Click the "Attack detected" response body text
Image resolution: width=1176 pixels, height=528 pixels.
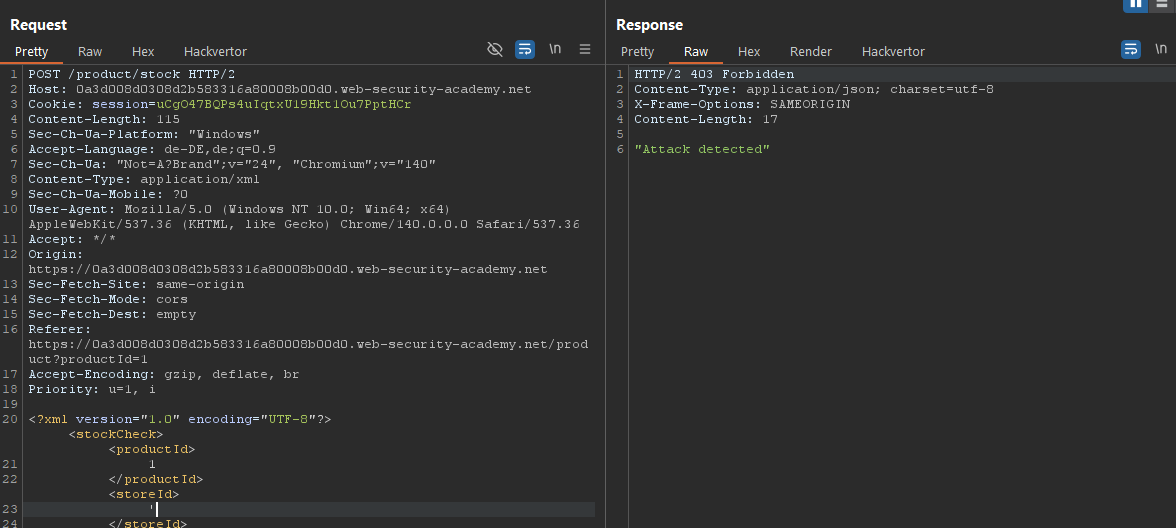pos(702,149)
